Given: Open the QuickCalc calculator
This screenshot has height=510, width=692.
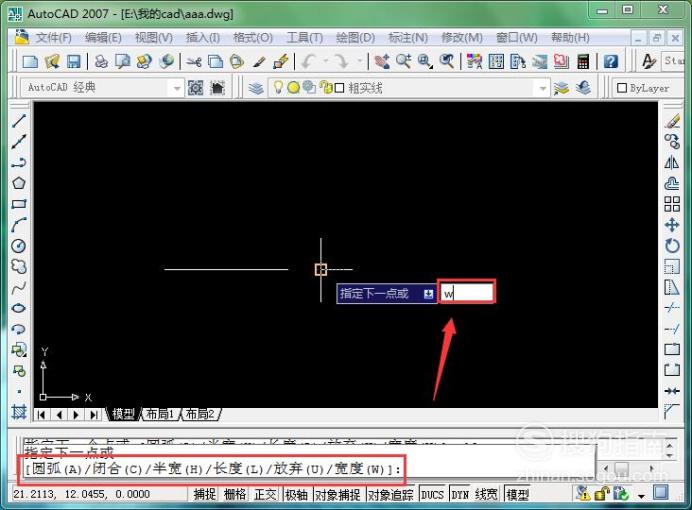Looking at the screenshot, I should 583,61.
